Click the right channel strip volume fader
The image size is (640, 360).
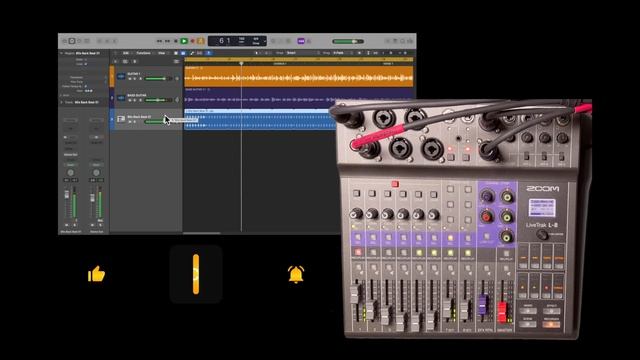93,198
